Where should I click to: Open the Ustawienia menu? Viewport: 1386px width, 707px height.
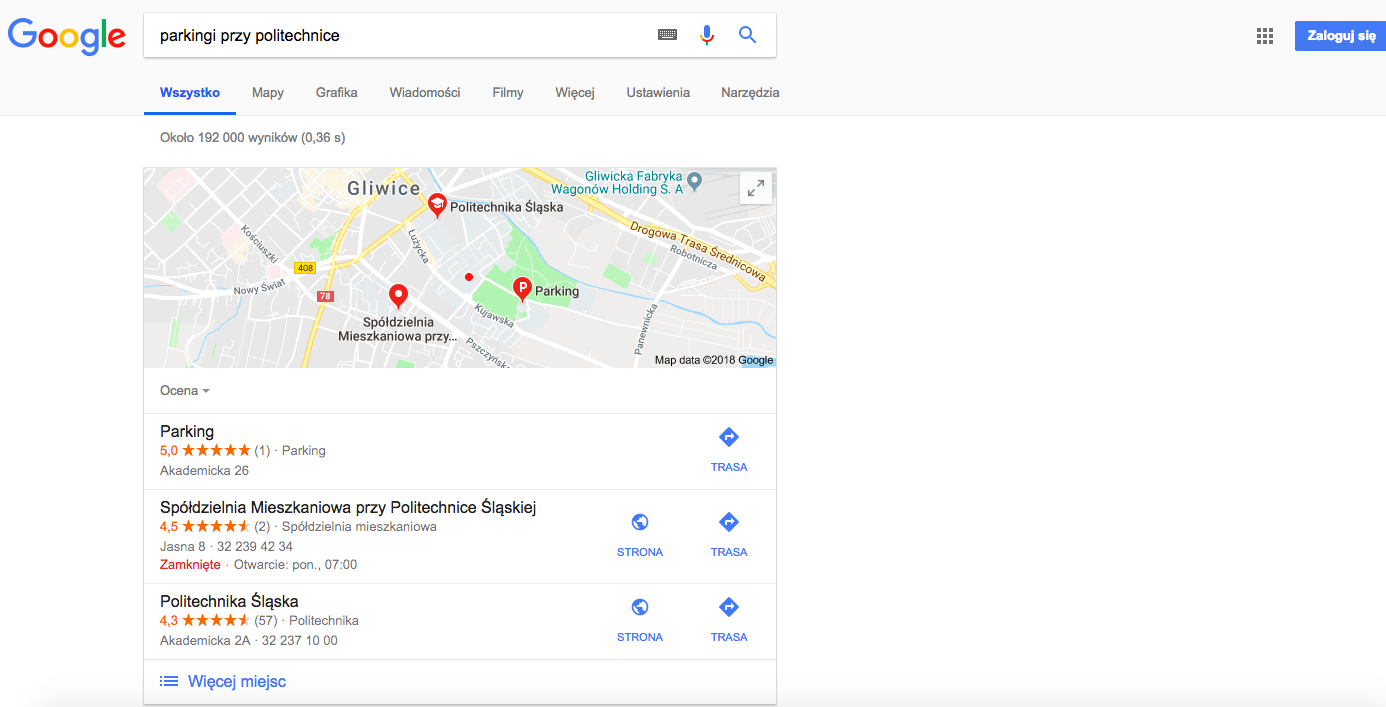click(658, 93)
